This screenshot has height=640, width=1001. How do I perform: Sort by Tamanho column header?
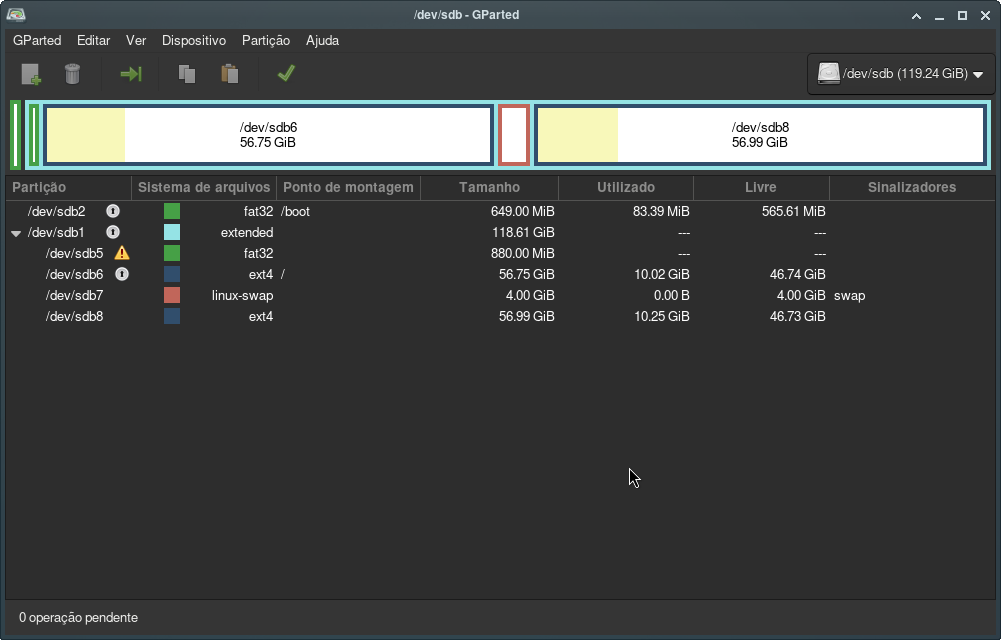[489, 187]
